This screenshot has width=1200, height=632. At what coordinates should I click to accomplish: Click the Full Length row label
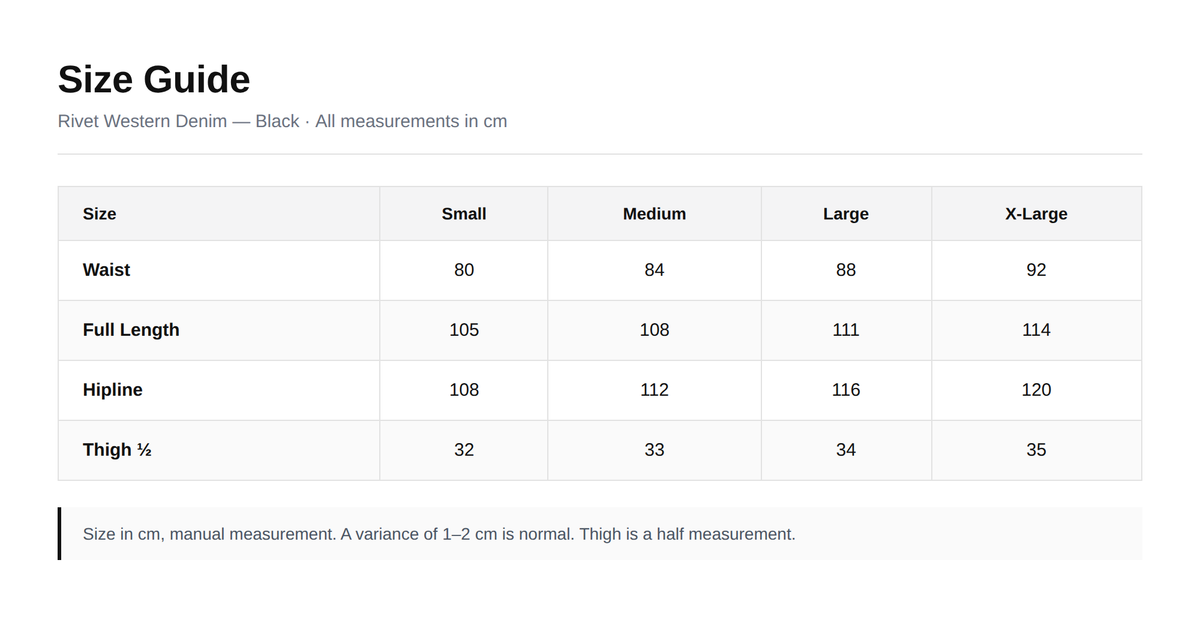(x=131, y=330)
